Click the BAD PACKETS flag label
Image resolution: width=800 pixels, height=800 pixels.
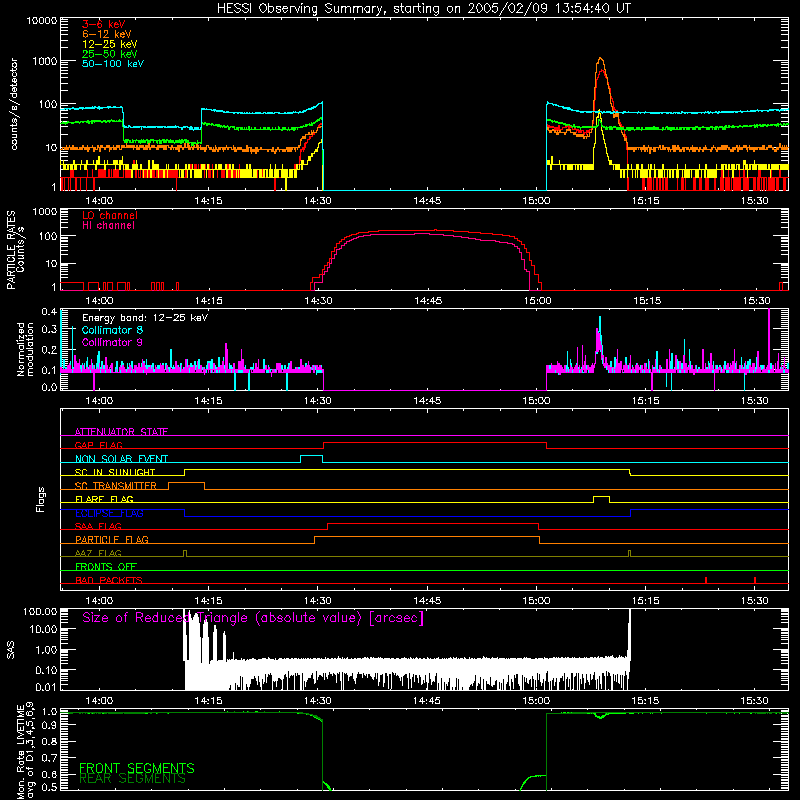coord(109,580)
